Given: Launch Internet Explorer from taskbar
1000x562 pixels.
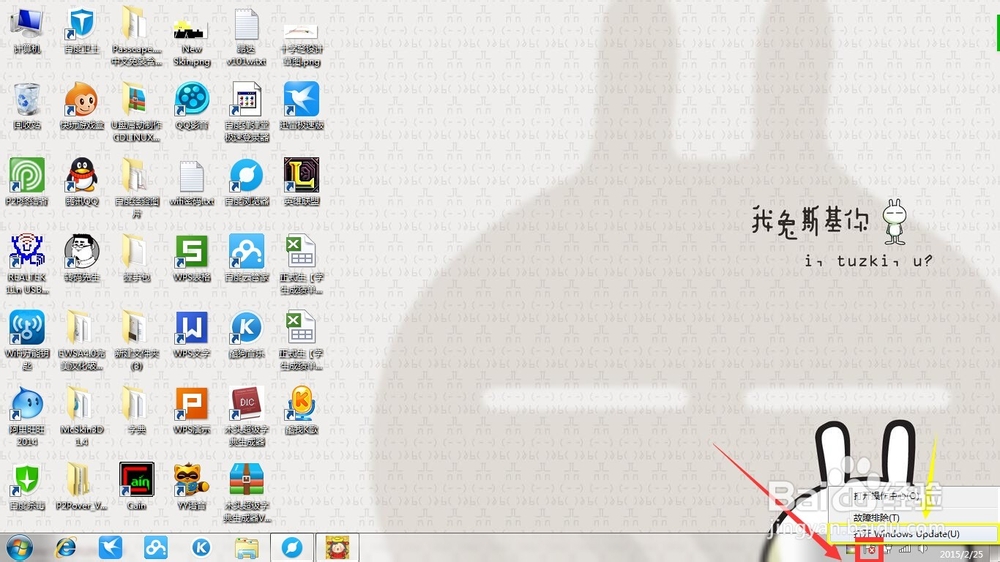Looking at the screenshot, I should [x=66, y=547].
